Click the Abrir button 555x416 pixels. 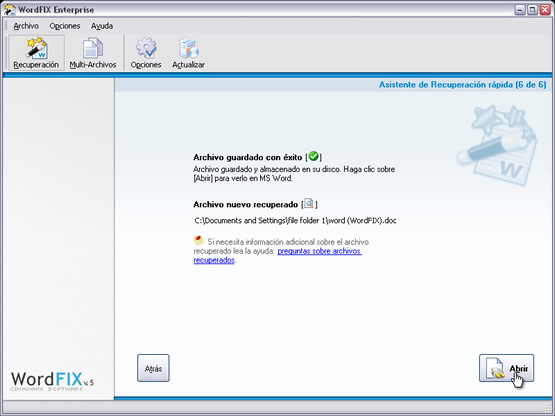(506, 368)
